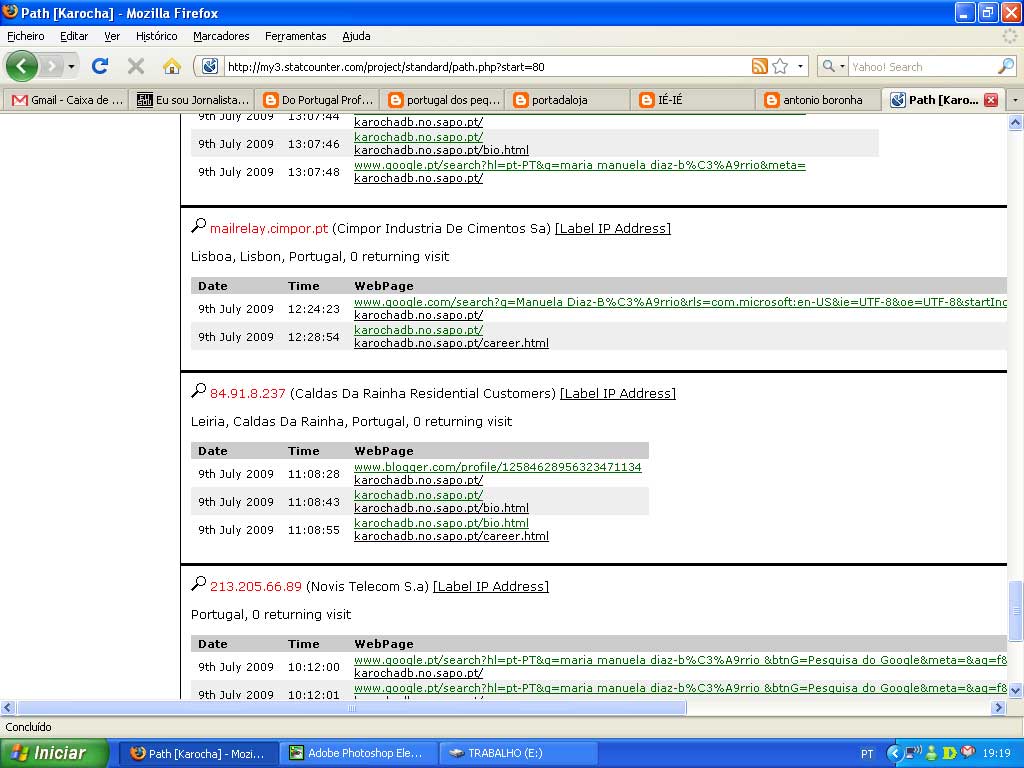This screenshot has width=1024, height=768.
Task: Click the RSS feed icon in address bar
Action: point(760,66)
